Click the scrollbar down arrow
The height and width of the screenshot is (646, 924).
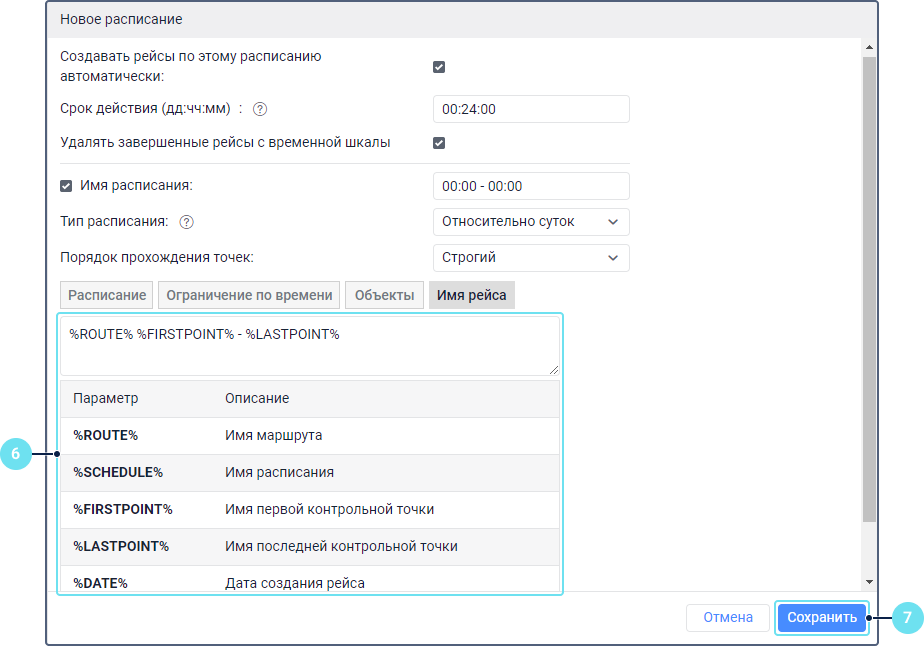868,582
